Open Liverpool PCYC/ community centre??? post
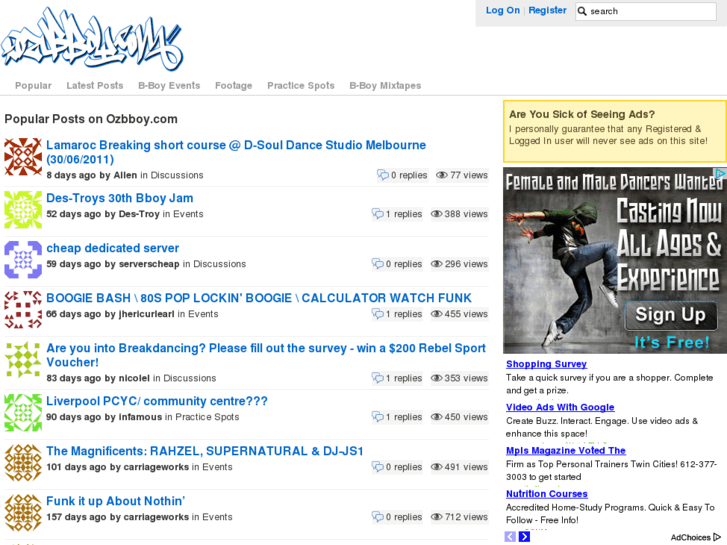Viewport: 727px width, 545px height. [x=157, y=401]
